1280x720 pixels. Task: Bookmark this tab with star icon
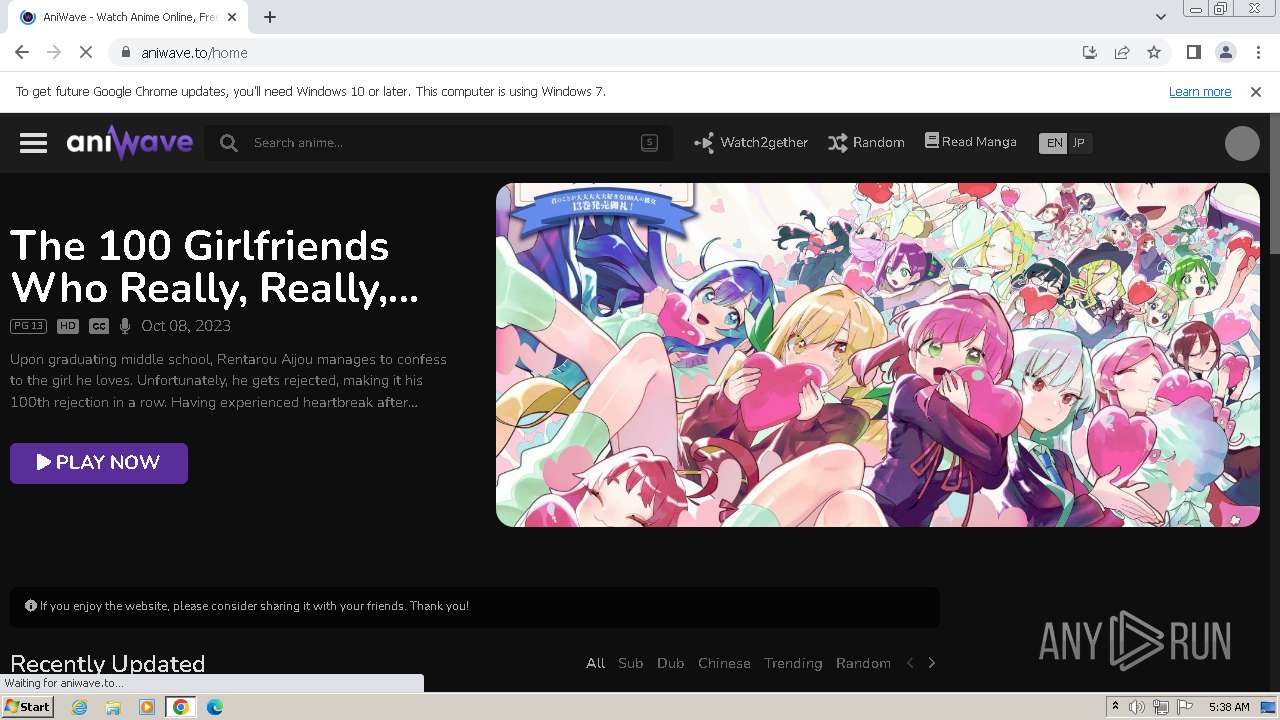(1154, 53)
